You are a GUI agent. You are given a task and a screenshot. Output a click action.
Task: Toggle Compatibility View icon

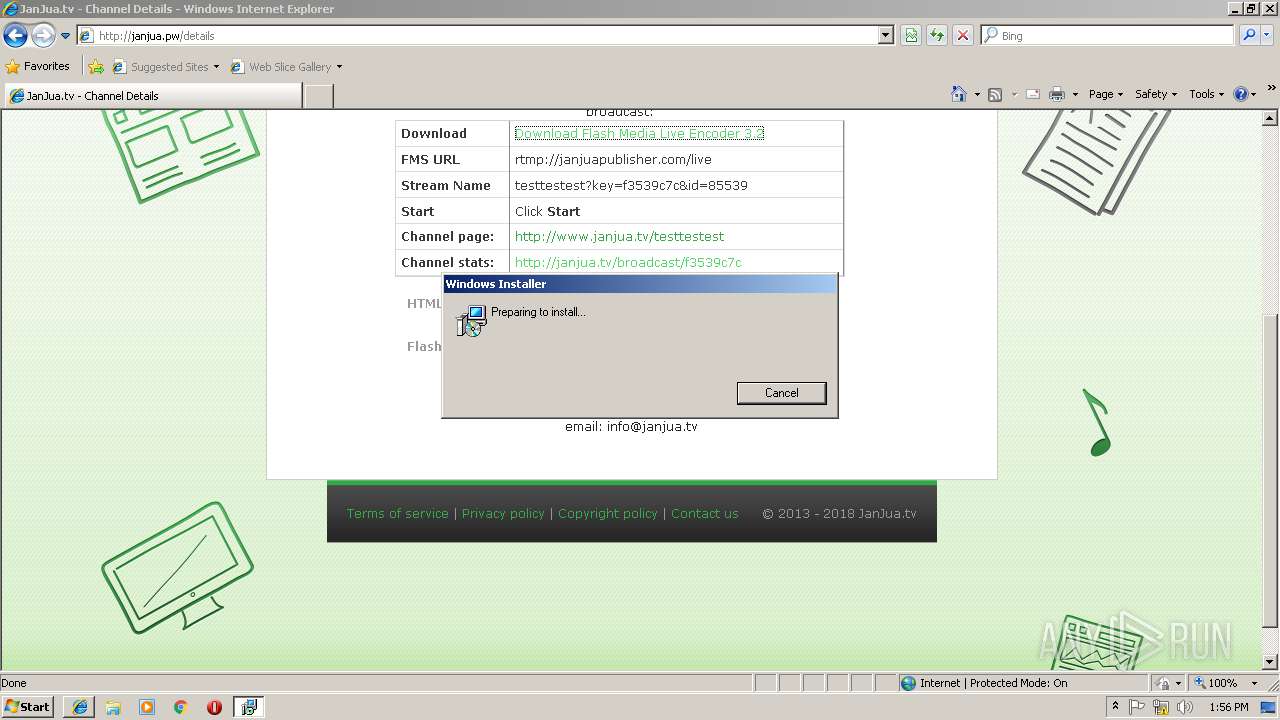click(911, 36)
